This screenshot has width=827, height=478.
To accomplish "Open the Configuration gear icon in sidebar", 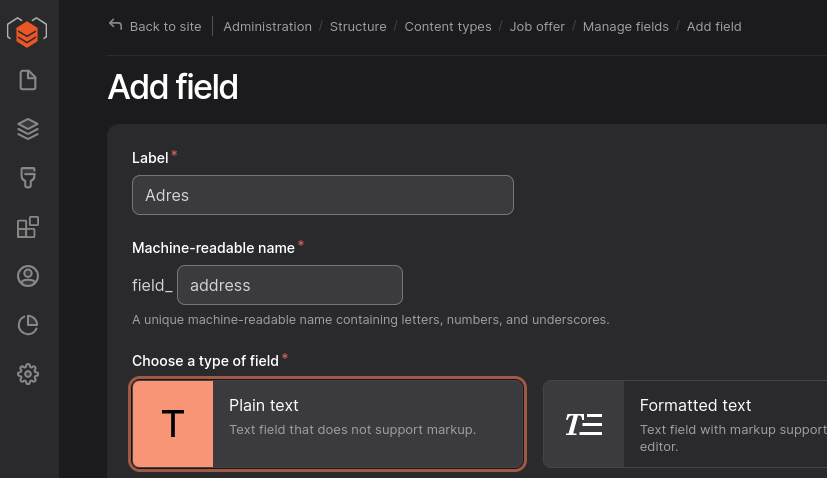I will [28, 374].
